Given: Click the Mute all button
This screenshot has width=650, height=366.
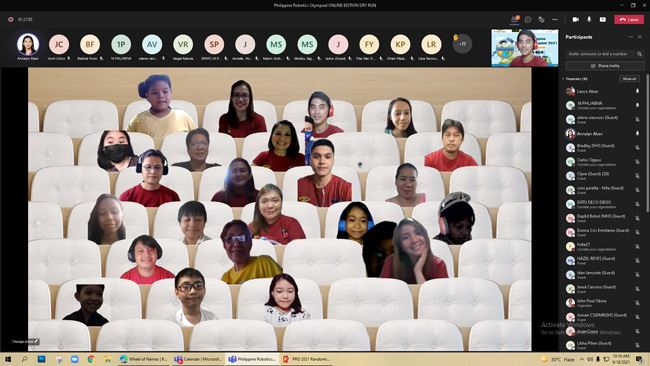Looking at the screenshot, I should [629, 78].
